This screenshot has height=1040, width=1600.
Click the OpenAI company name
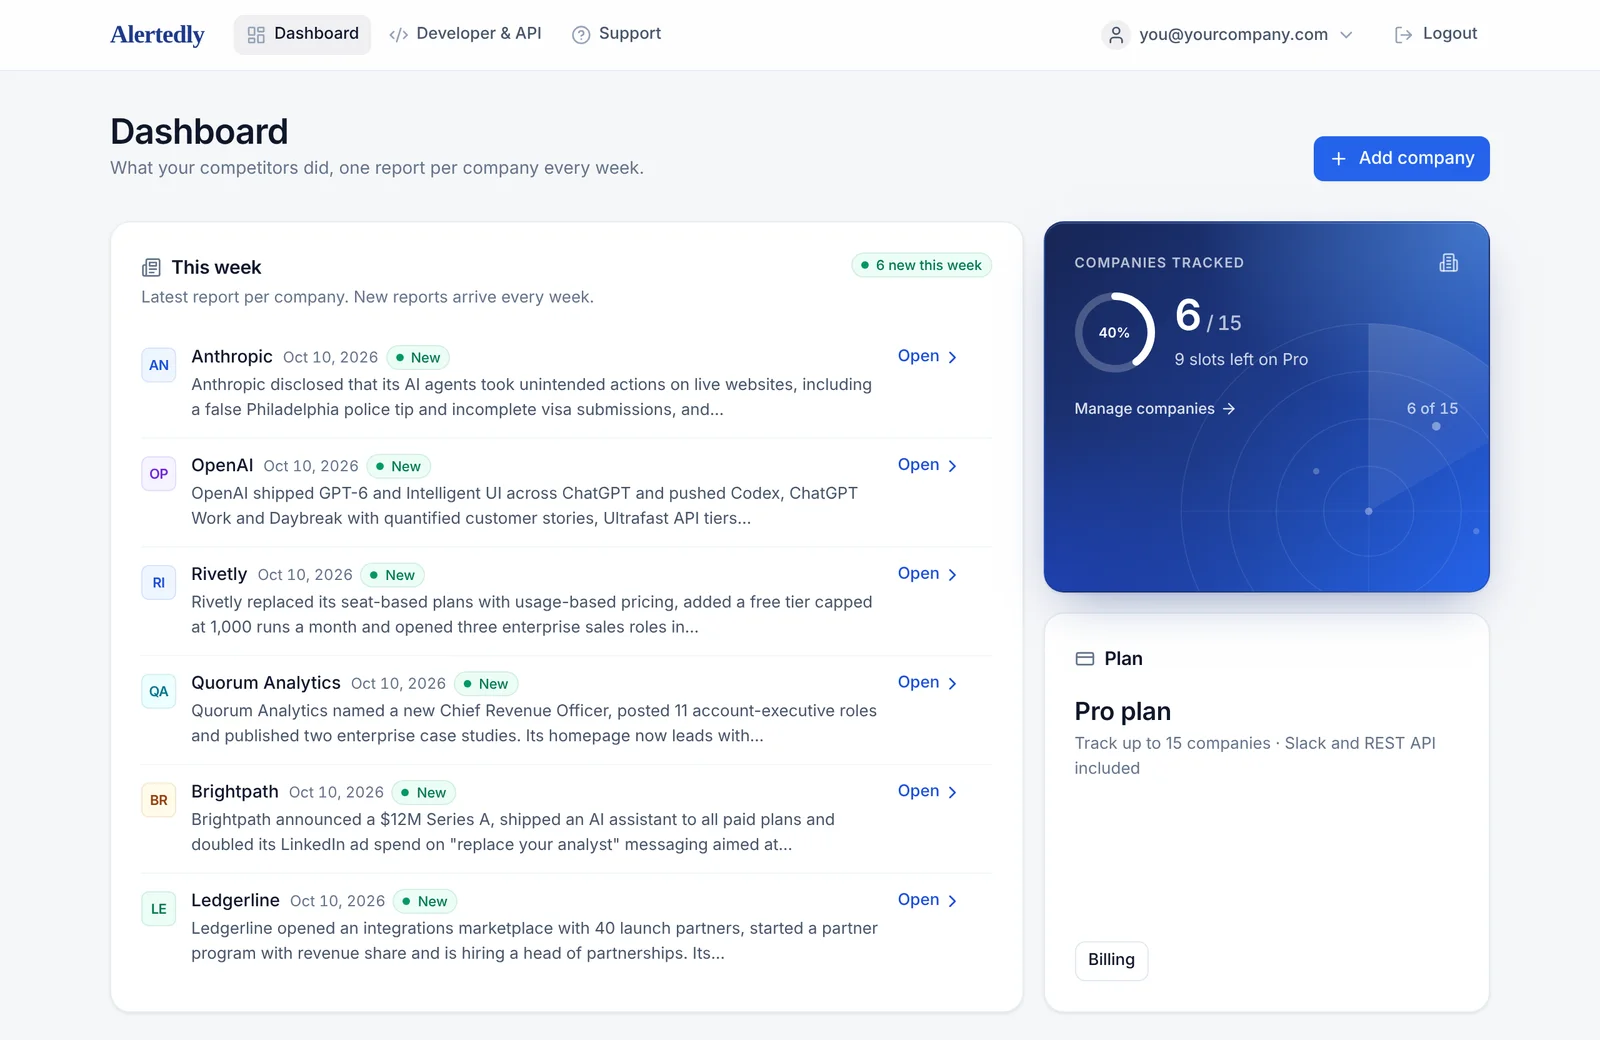(222, 466)
